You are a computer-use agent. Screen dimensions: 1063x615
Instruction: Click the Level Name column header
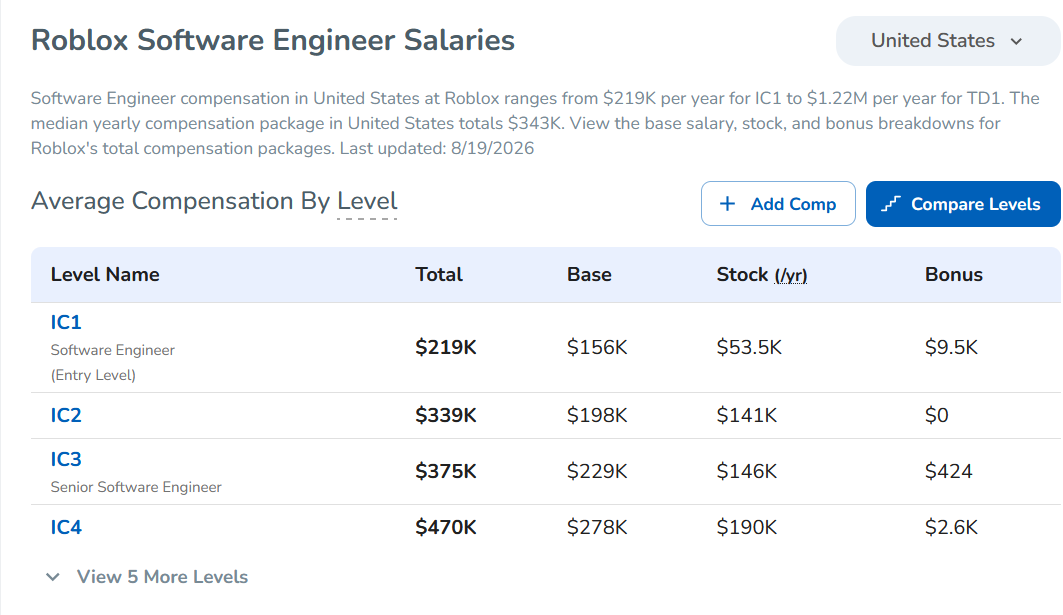(x=105, y=275)
